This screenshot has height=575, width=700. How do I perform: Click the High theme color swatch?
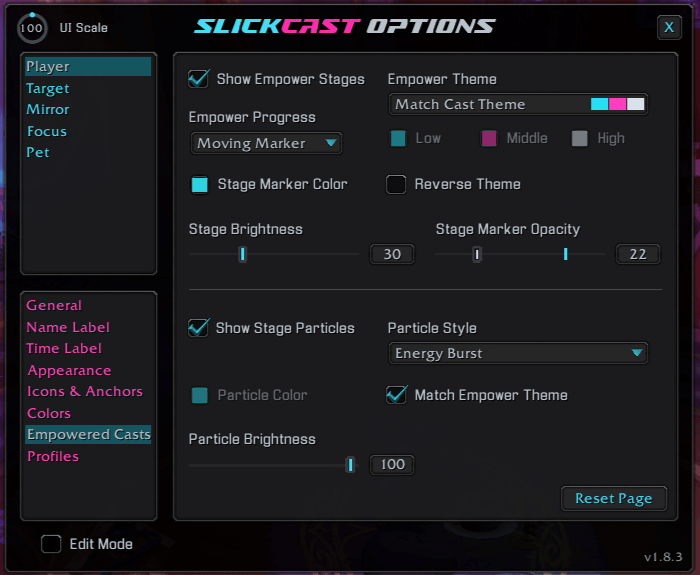[579, 138]
